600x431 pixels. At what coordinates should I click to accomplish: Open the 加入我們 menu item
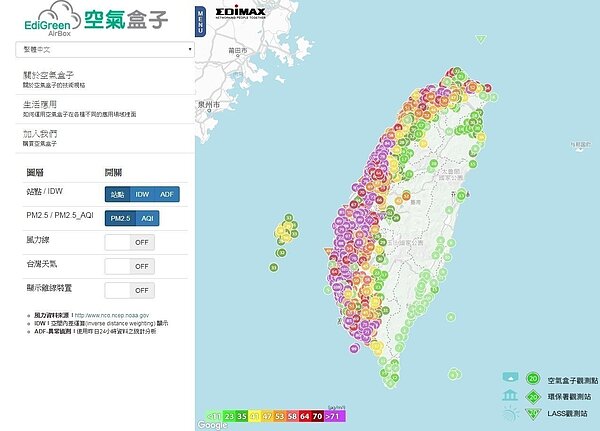tap(105, 138)
